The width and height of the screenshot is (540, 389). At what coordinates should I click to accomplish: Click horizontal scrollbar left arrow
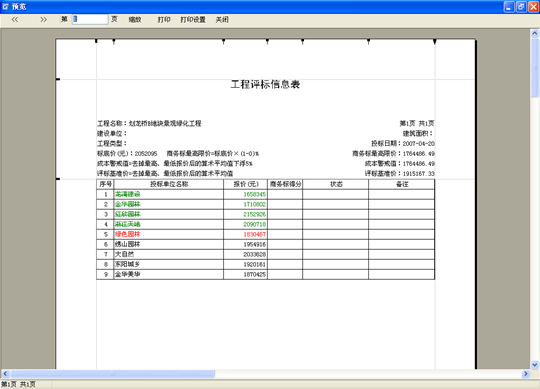point(5,374)
